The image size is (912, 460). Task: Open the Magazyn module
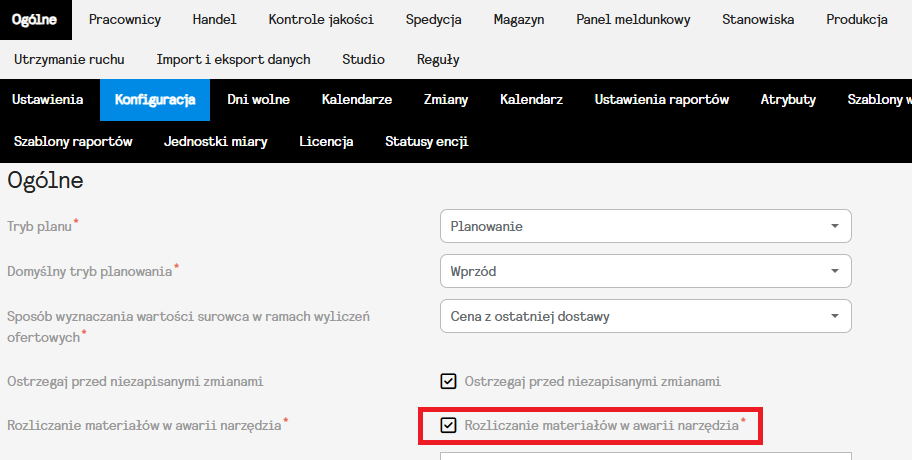pos(519,20)
